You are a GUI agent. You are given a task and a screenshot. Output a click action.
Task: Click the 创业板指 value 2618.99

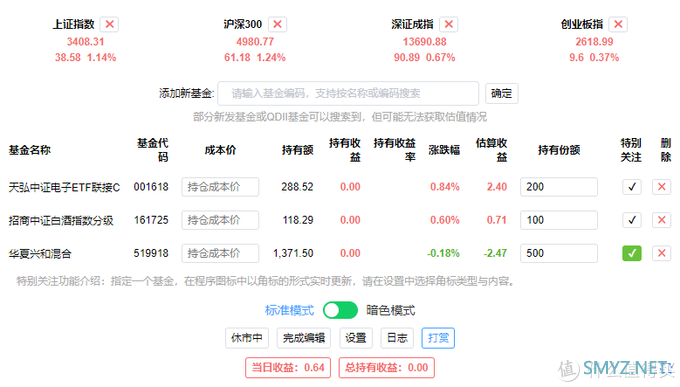click(594, 42)
